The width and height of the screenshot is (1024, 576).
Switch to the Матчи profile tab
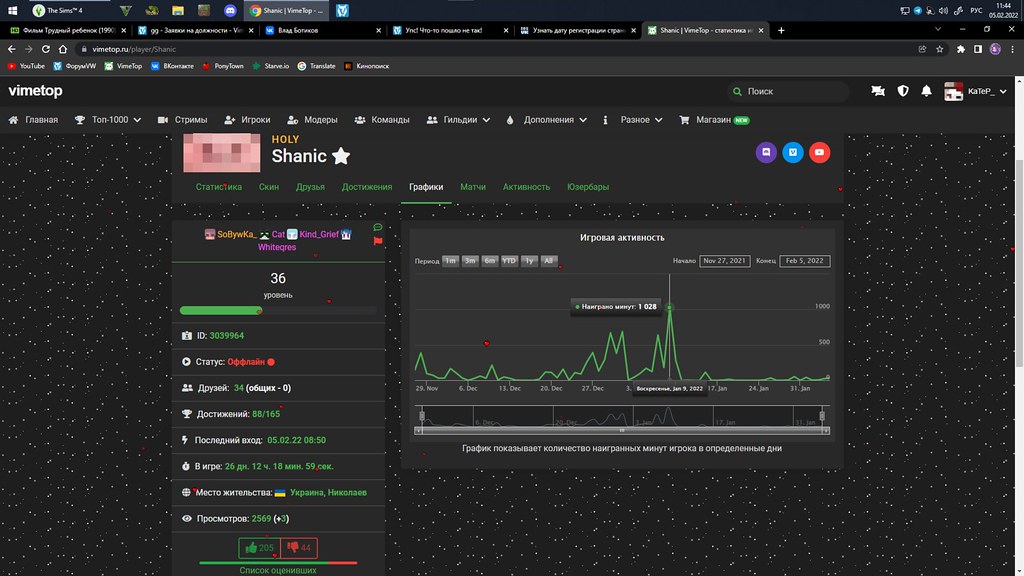coord(473,187)
